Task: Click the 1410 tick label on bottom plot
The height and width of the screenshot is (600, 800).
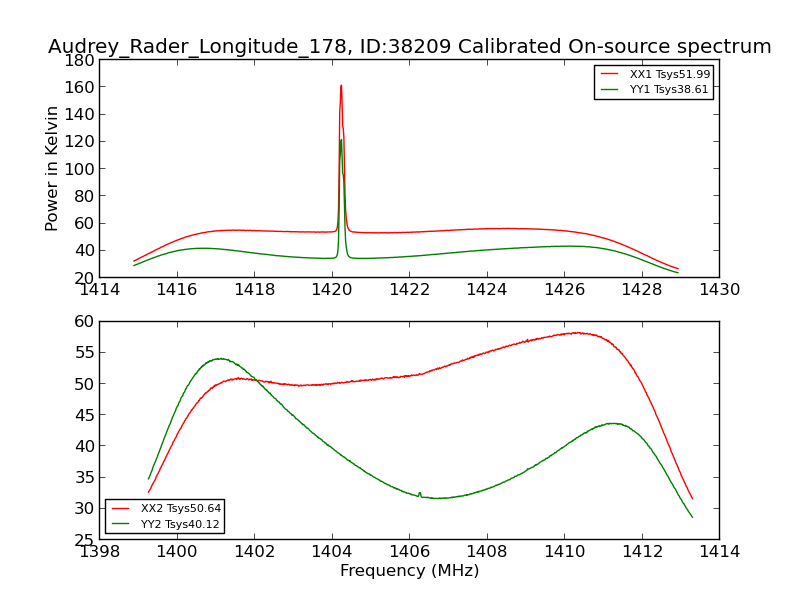Action: click(565, 551)
